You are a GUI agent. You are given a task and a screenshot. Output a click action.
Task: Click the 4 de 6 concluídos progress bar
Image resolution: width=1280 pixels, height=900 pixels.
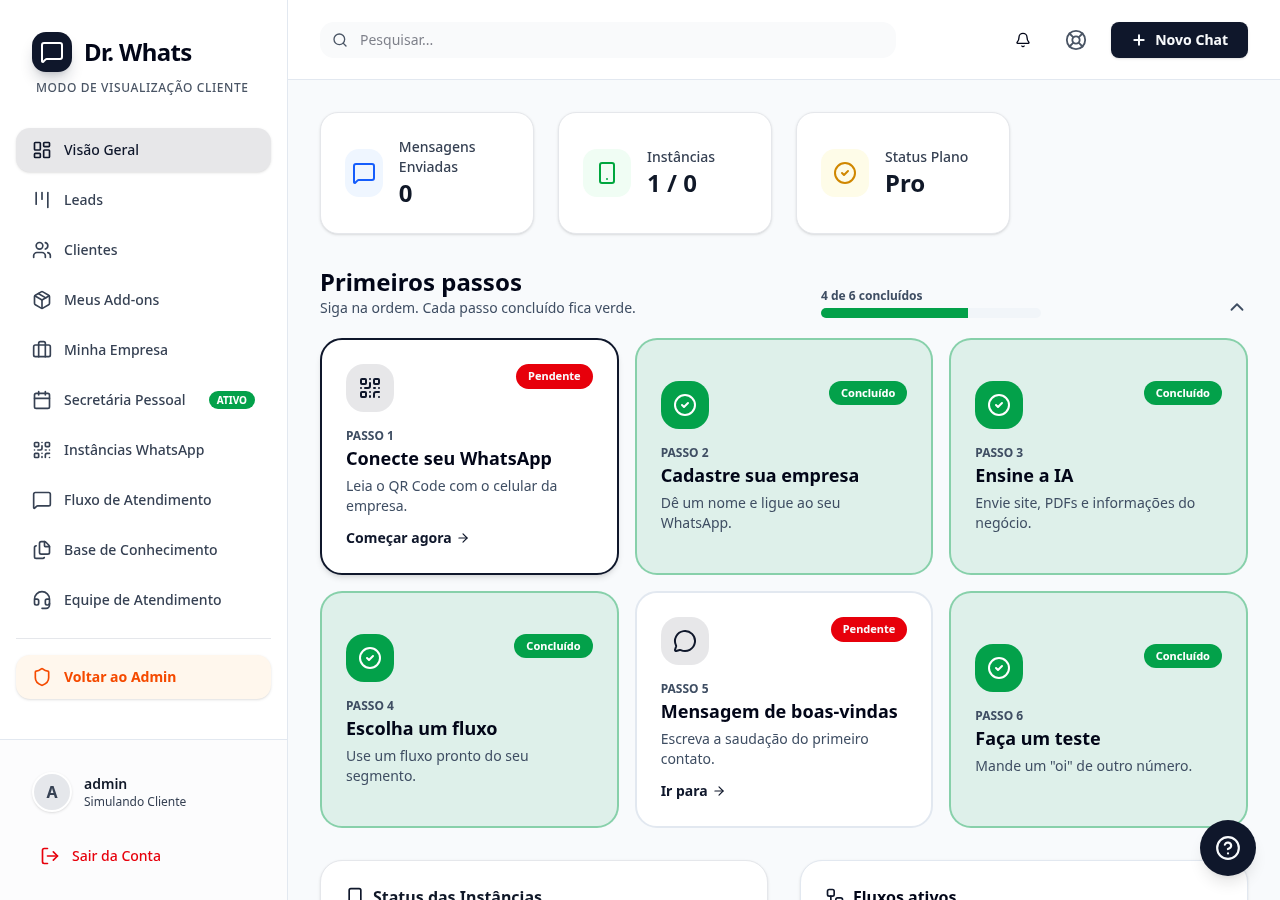coord(930,313)
